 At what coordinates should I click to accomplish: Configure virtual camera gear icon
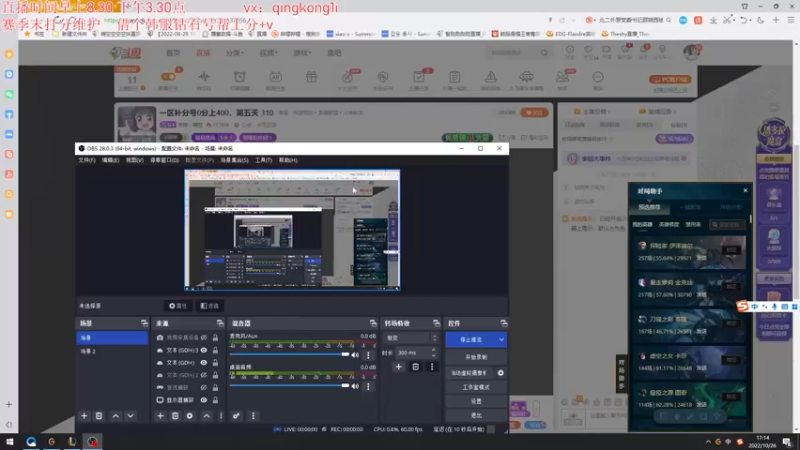[501, 373]
